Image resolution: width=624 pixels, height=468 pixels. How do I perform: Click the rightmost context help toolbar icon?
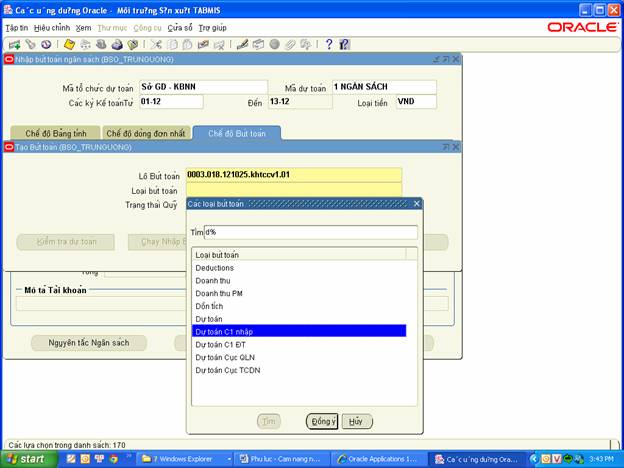coord(344,45)
